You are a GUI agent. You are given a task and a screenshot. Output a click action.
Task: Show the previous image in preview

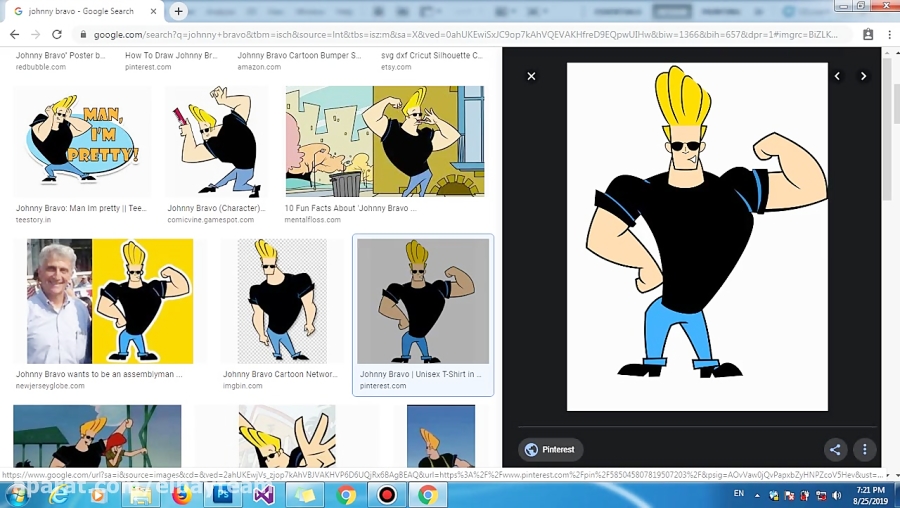tap(837, 76)
